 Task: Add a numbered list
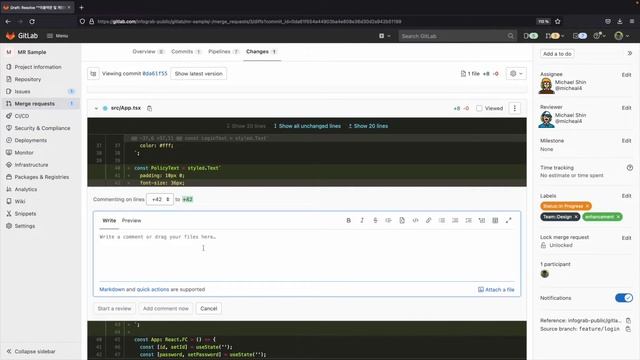[455, 220]
